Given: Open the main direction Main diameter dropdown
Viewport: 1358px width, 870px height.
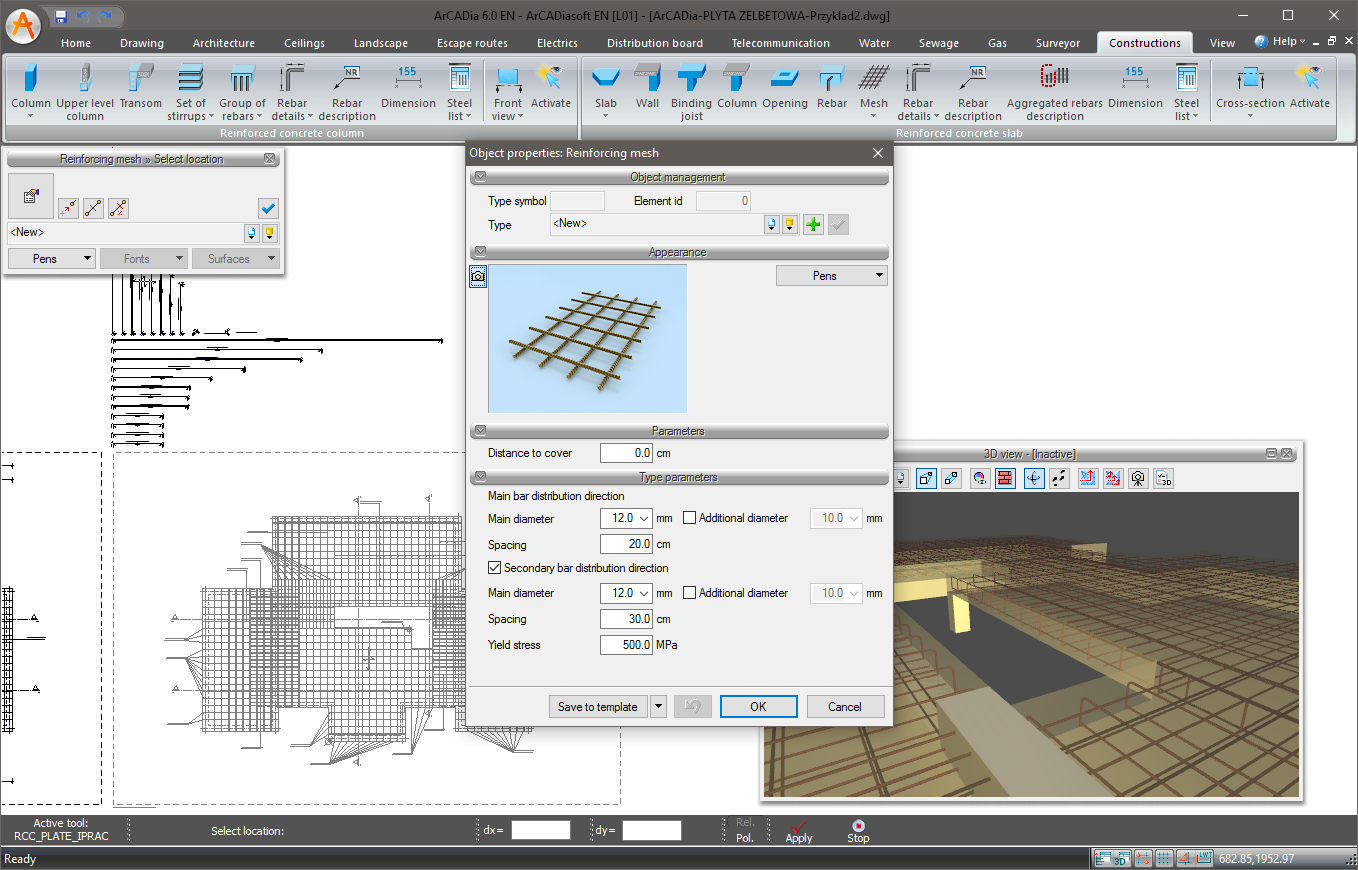Looking at the screenshot, I should pyautogui.click(x=644, y=518).
